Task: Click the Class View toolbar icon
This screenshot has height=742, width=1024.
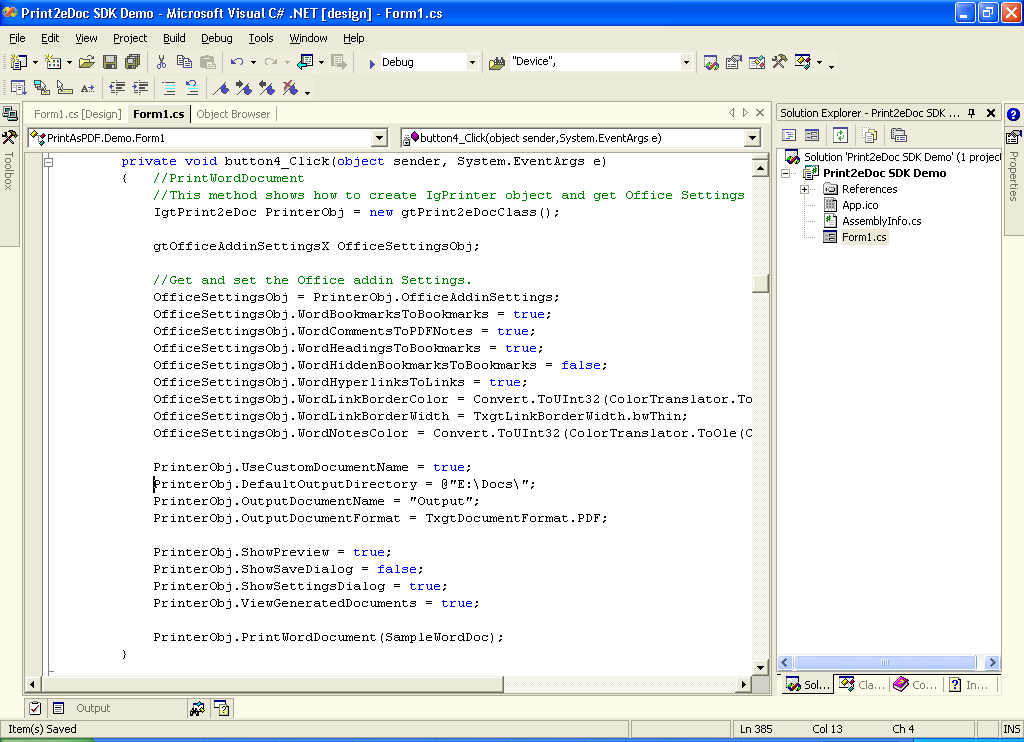Action: click(x=803, y=62)
